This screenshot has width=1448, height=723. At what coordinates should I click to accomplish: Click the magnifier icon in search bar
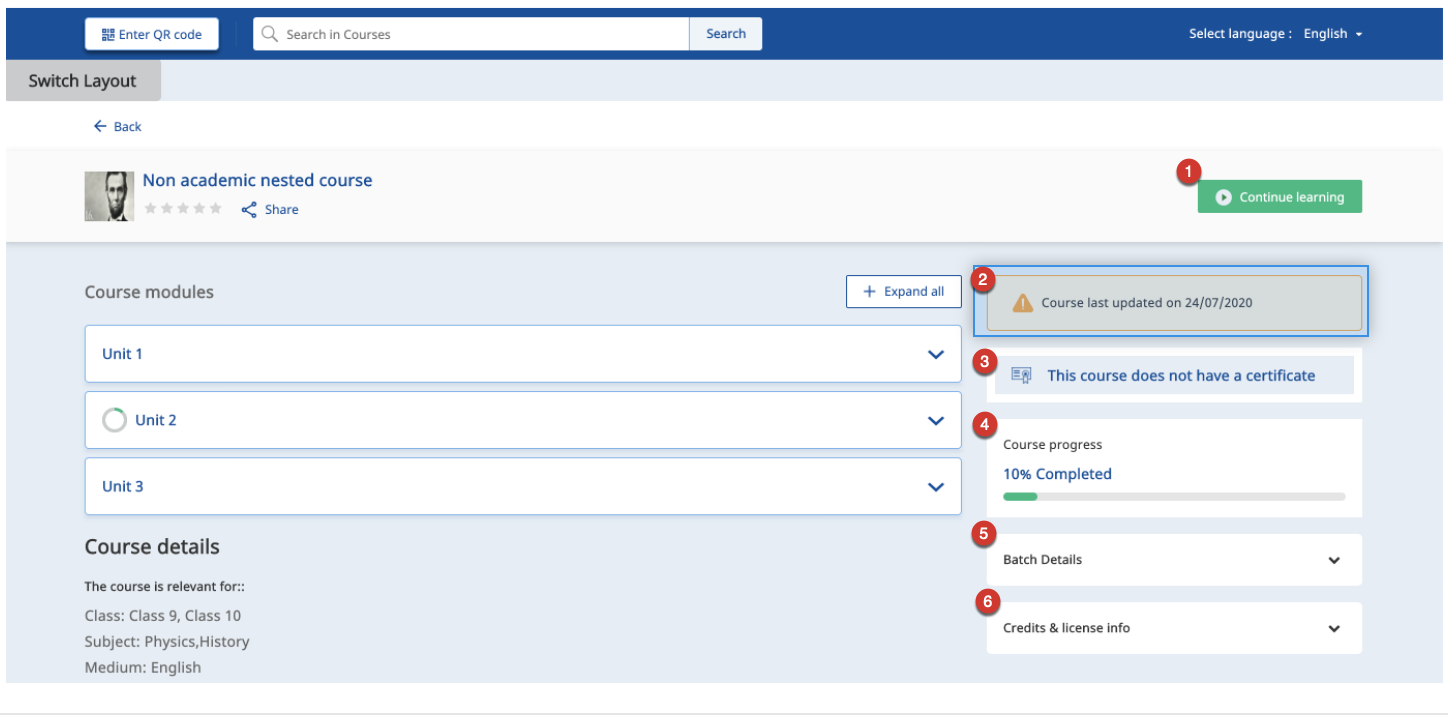click(269, 34)
